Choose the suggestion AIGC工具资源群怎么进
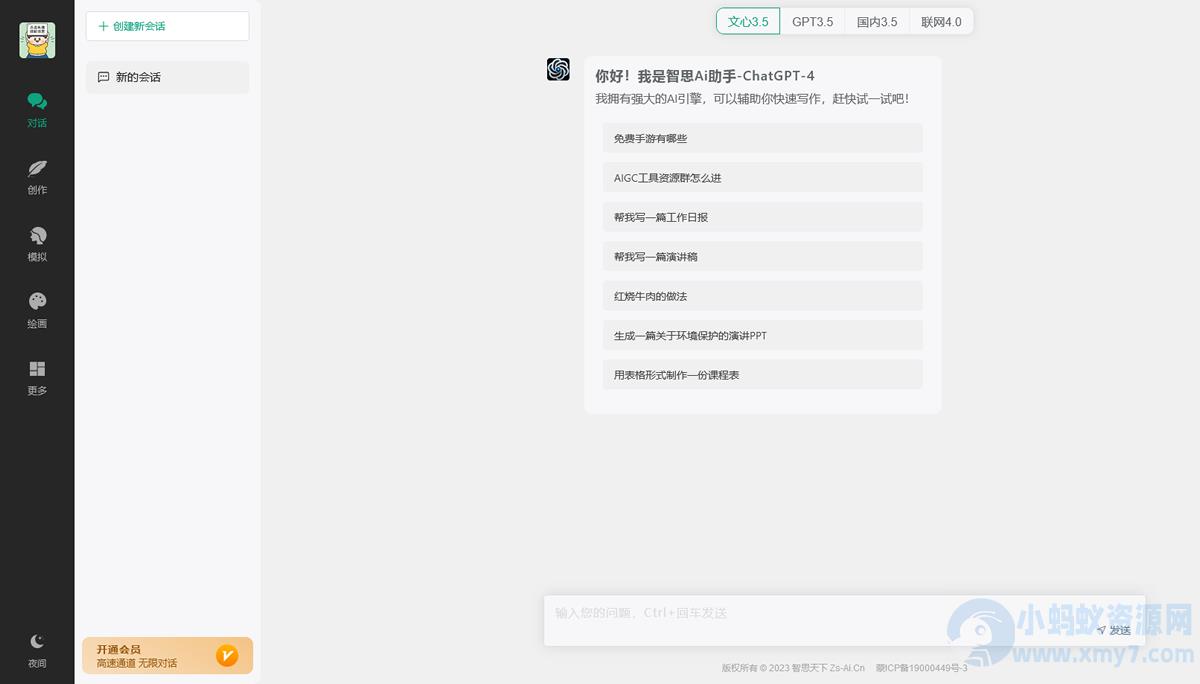 tap(762, 178)
